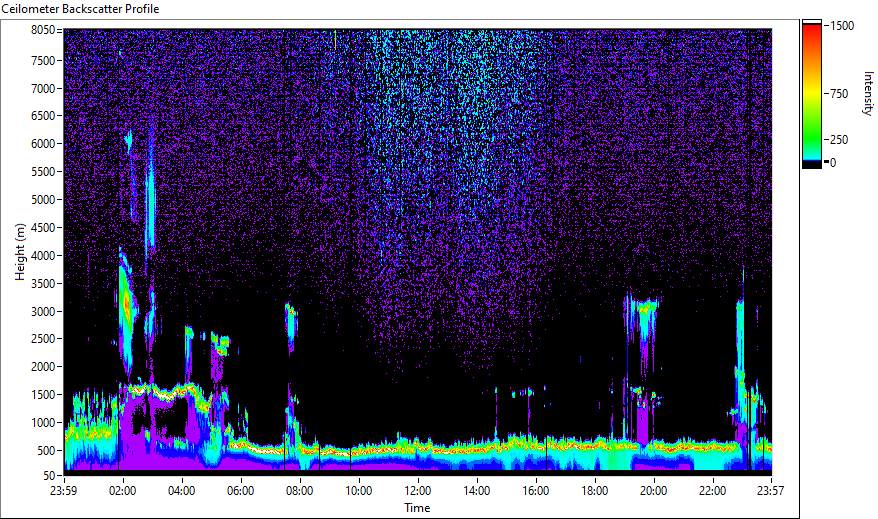Click the 6500 height tick label
The width and height of the screenshot is (878, 519).
pyautogui.click(x=43, y=116)
